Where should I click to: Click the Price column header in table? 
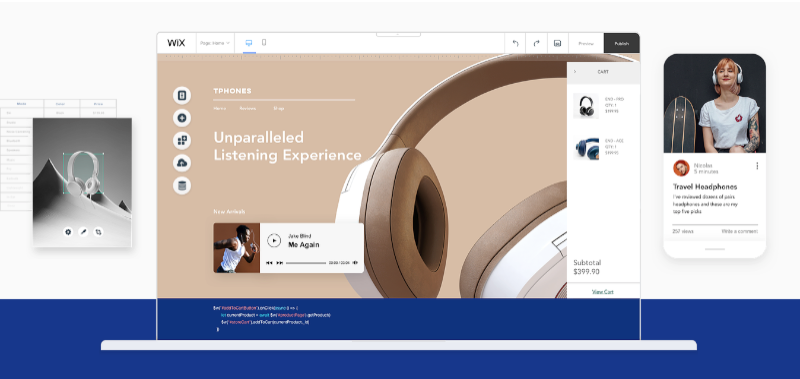(98, 104)
